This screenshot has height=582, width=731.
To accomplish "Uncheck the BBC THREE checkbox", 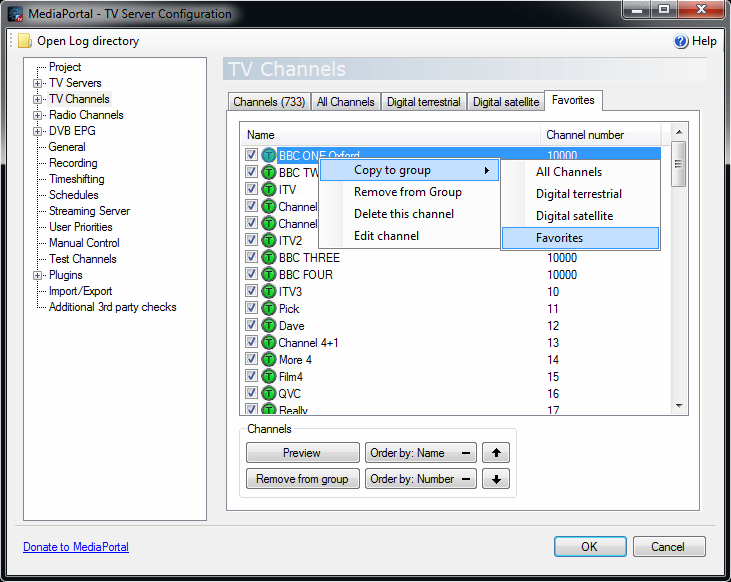I will pyautogui.click(x=251, y=256).
